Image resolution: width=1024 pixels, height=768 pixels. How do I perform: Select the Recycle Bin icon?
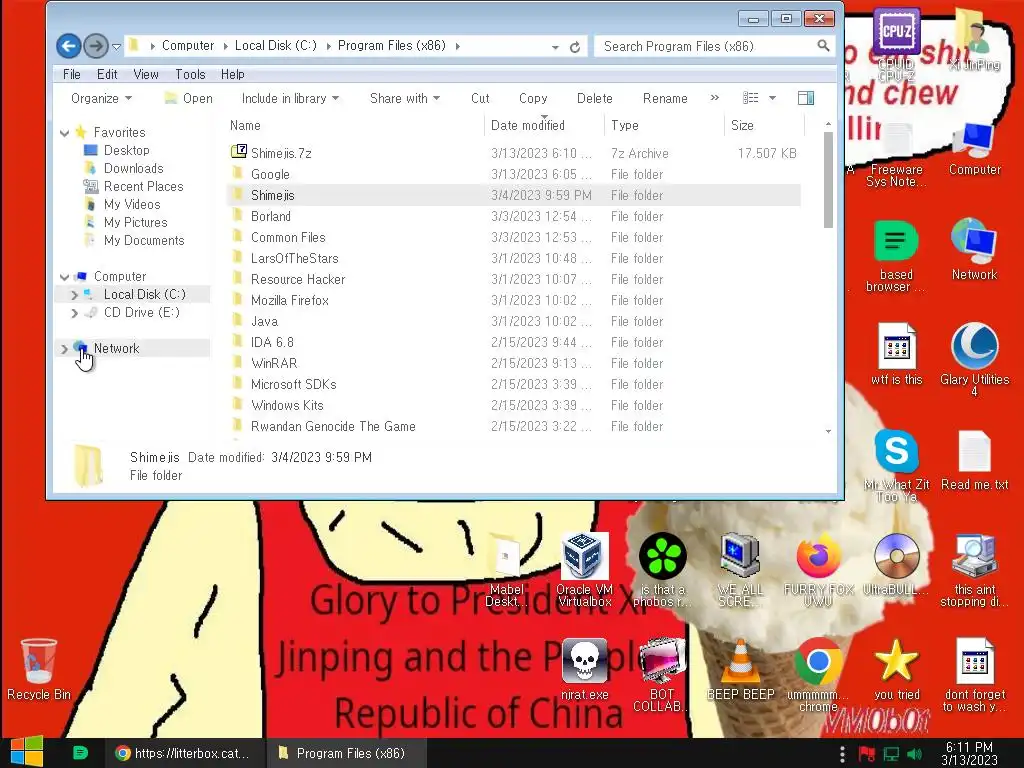pyautogui.click(x=39, y=669)
